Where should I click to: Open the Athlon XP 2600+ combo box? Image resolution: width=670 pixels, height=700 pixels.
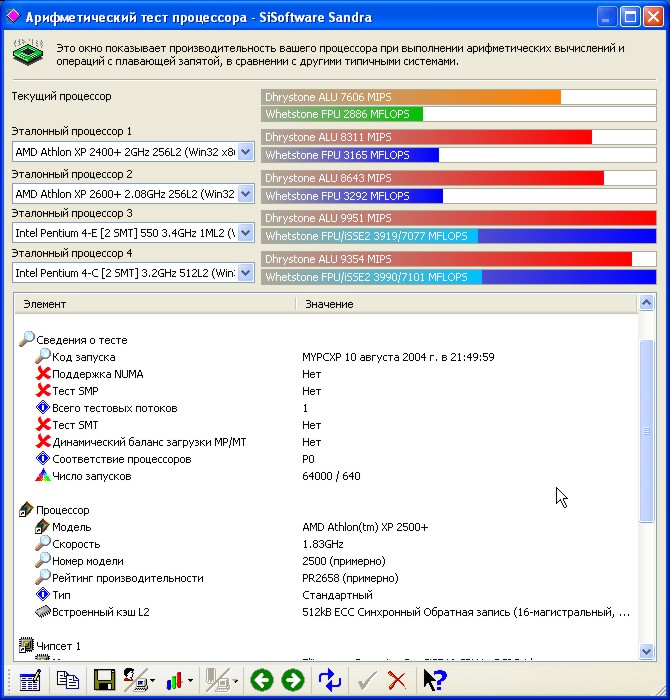pyautogui.click(x=133, y=194)
